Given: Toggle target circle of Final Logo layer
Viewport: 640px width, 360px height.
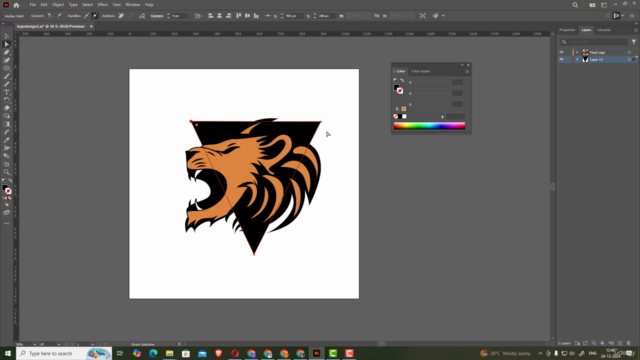Looking at the screenshot, I should pos(629,53).
